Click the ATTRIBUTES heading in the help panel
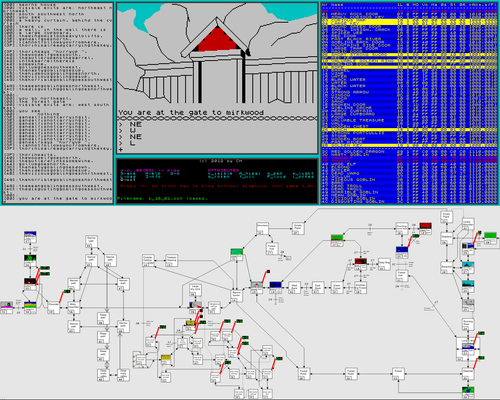 pos(223,170)
